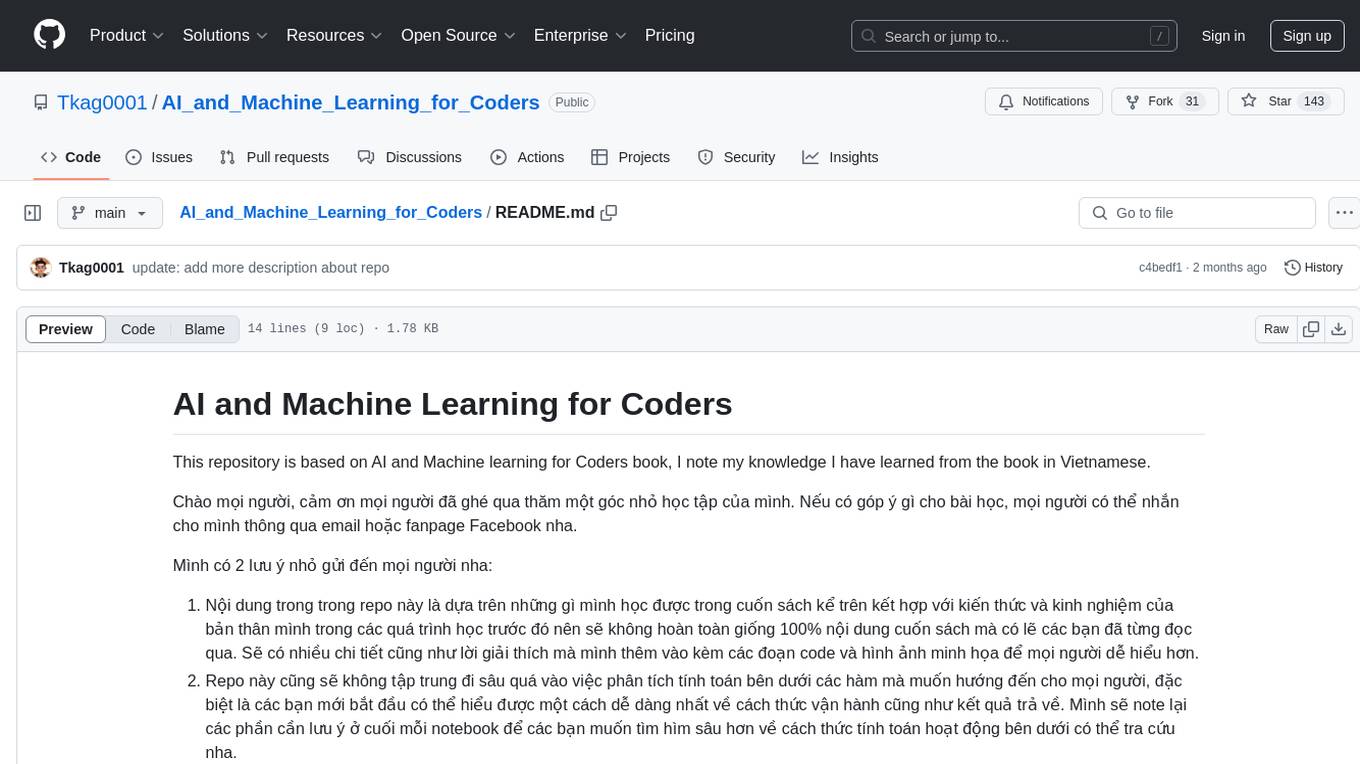Switch to the Pull requests tab
The image size is (1360, 764).
click(274, 157)
